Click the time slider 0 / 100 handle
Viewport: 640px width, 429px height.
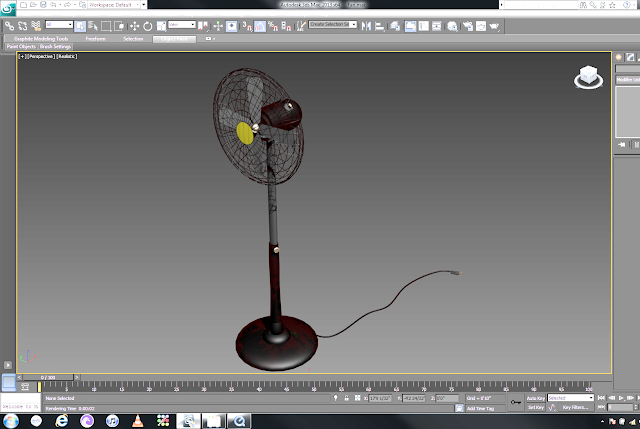coord(48,378)
